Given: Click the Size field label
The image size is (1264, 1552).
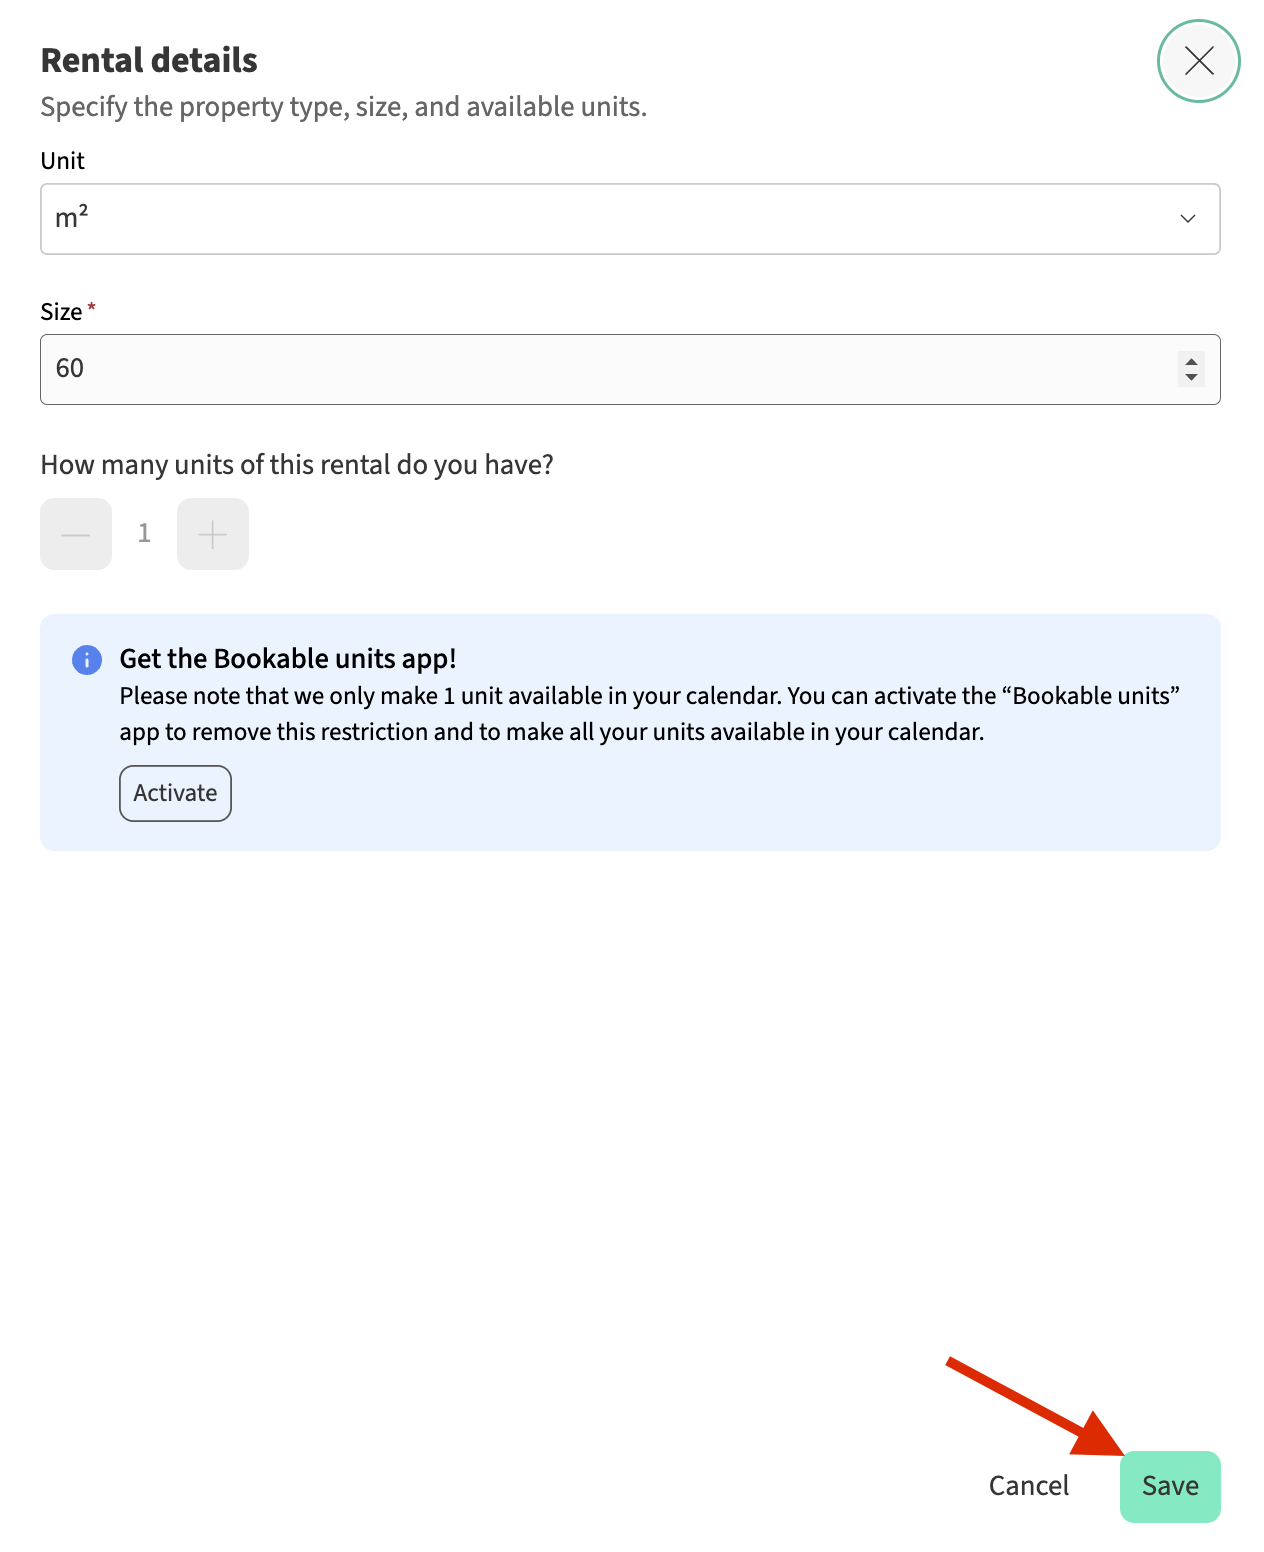Looking at the screenshot, I should 61,312.
